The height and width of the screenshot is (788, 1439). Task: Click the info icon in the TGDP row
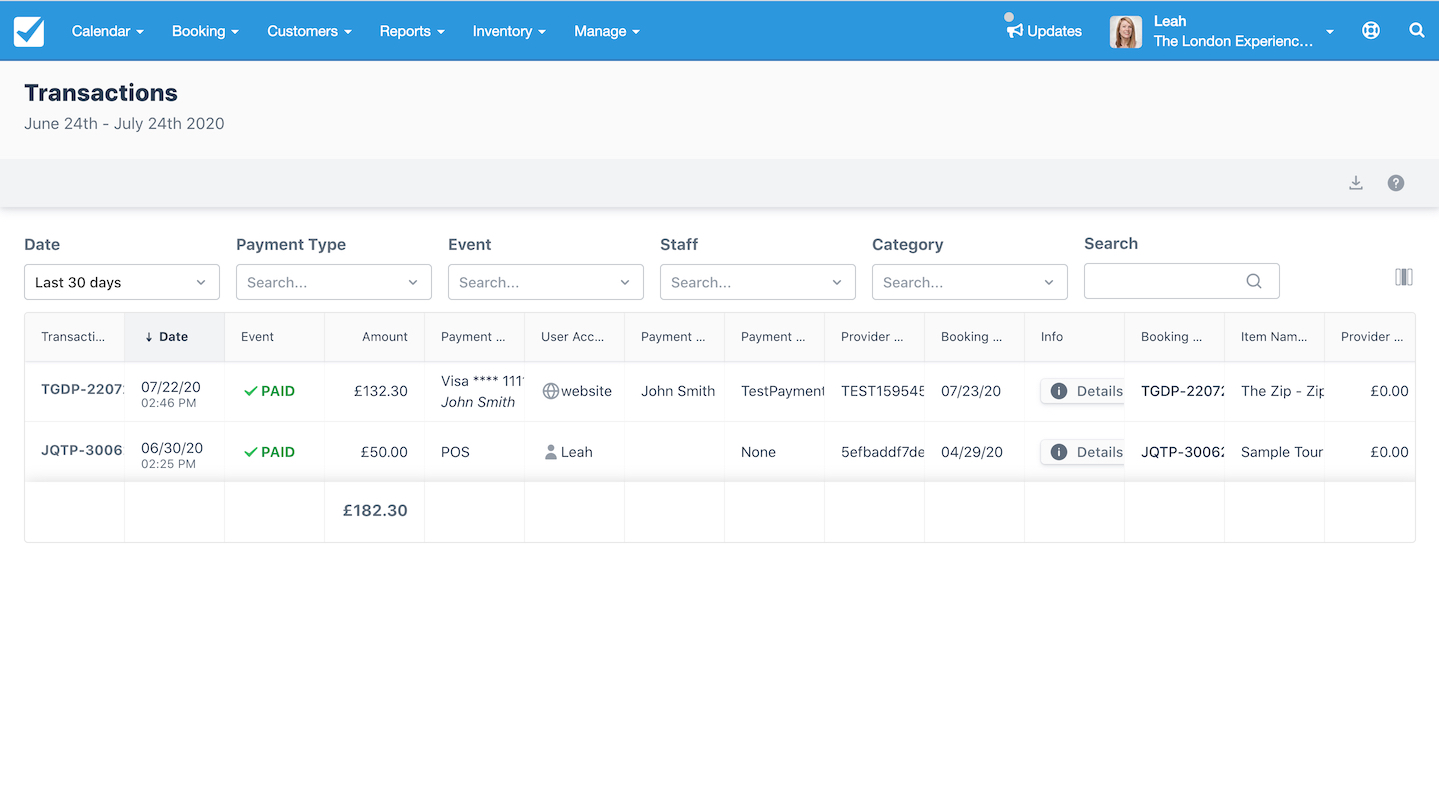pyautogui.click(x=1059, y=391)
